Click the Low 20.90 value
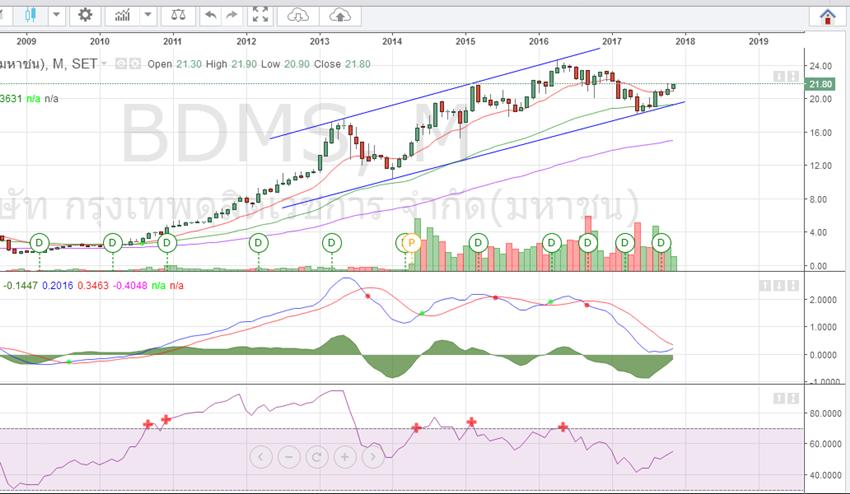The width and height of the screenshot is (850, 494). pos(296,64)
